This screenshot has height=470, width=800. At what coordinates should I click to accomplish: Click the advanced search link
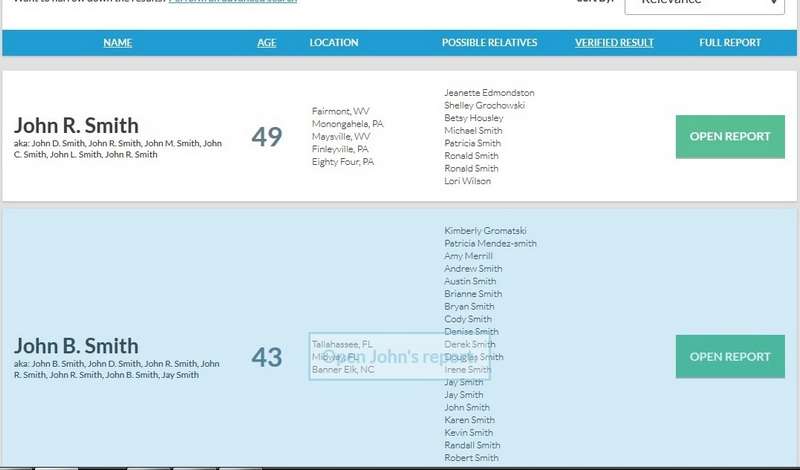(232, 3)
